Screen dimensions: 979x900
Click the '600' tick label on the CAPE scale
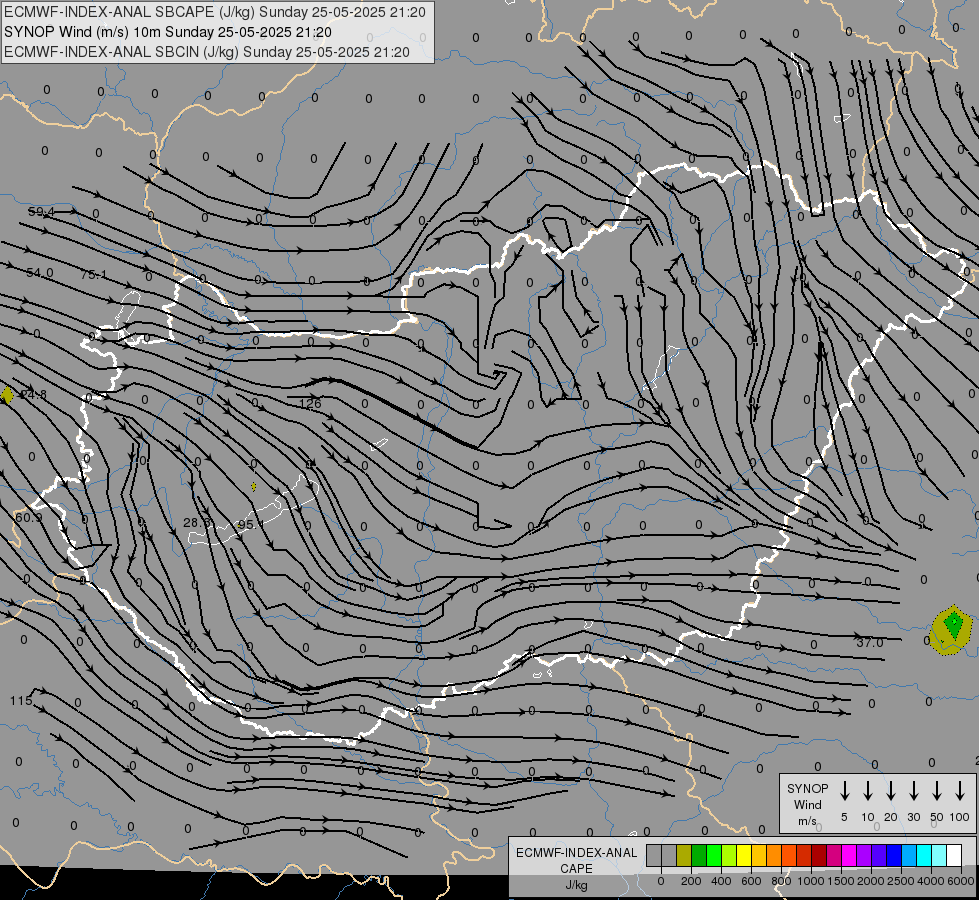click(751, 881)
